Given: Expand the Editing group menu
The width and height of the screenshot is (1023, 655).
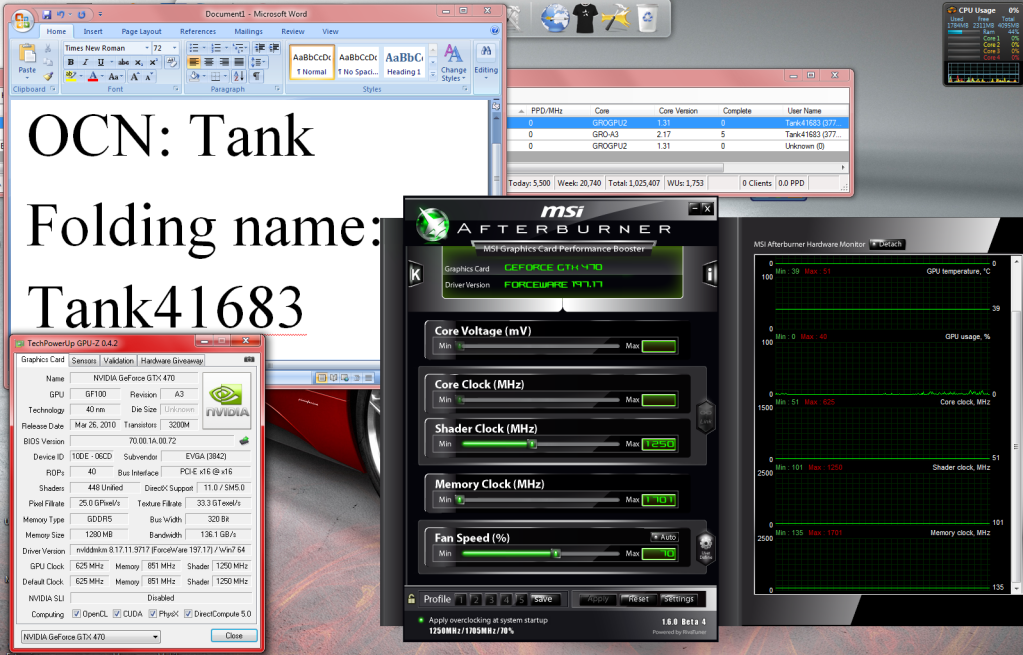Looking at the screenshot, I should [x=486, y=63].
